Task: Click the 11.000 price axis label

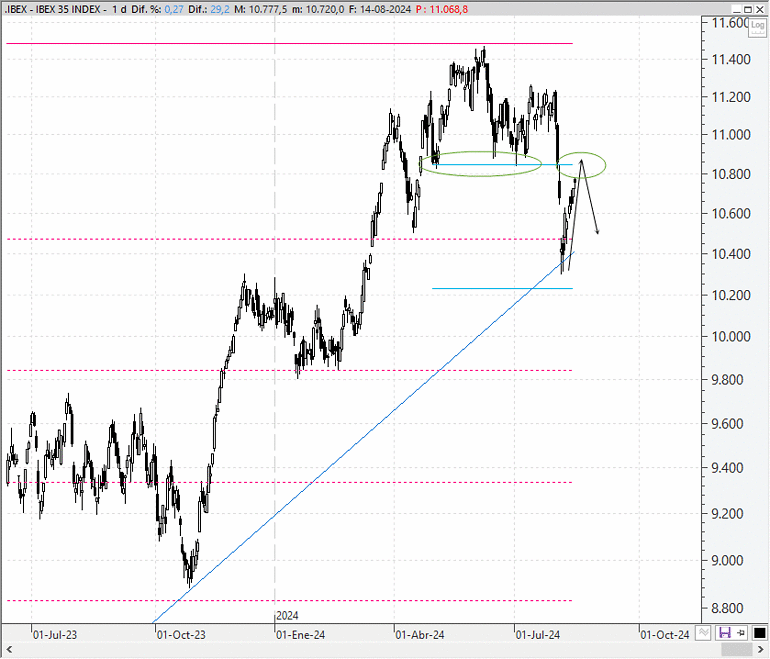Action: pyautogui.click(x=731, y=135)
